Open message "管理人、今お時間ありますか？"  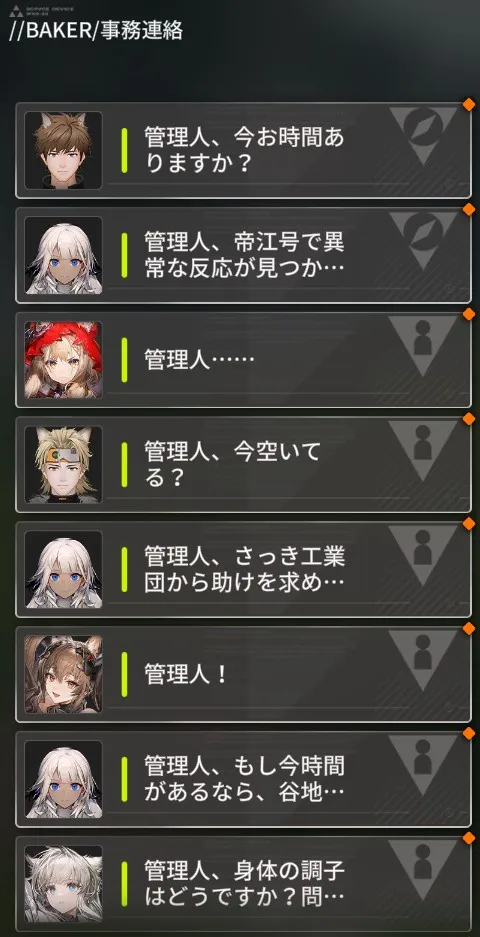tap(243, 151)
